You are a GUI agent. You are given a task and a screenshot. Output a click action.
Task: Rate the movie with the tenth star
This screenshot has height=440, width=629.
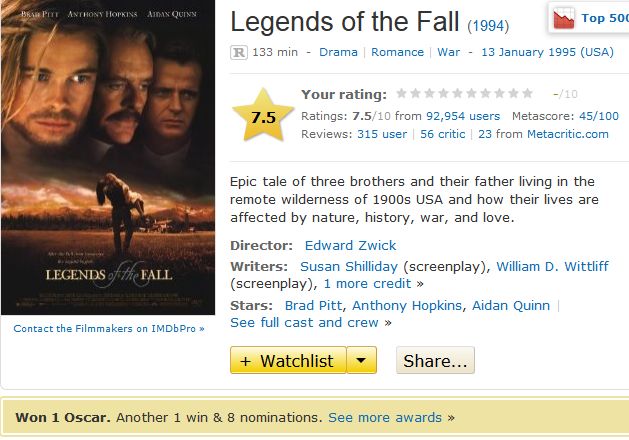(x=527, y=94)
